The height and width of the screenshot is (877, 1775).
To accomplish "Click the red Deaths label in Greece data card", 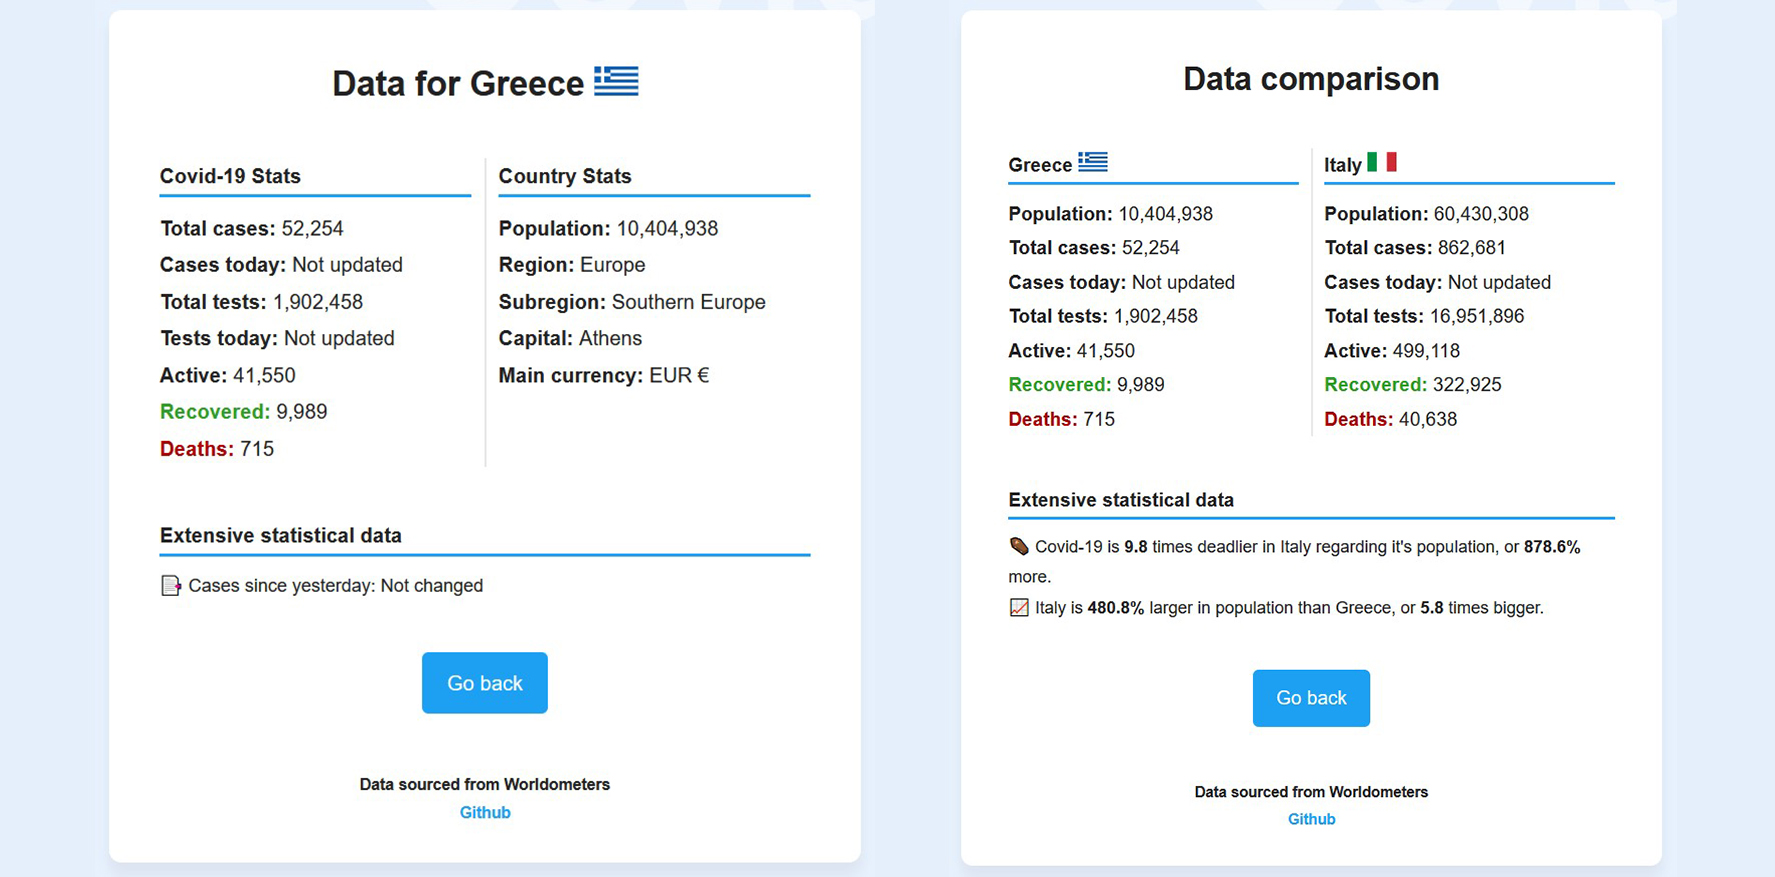I will pos(197,449).
